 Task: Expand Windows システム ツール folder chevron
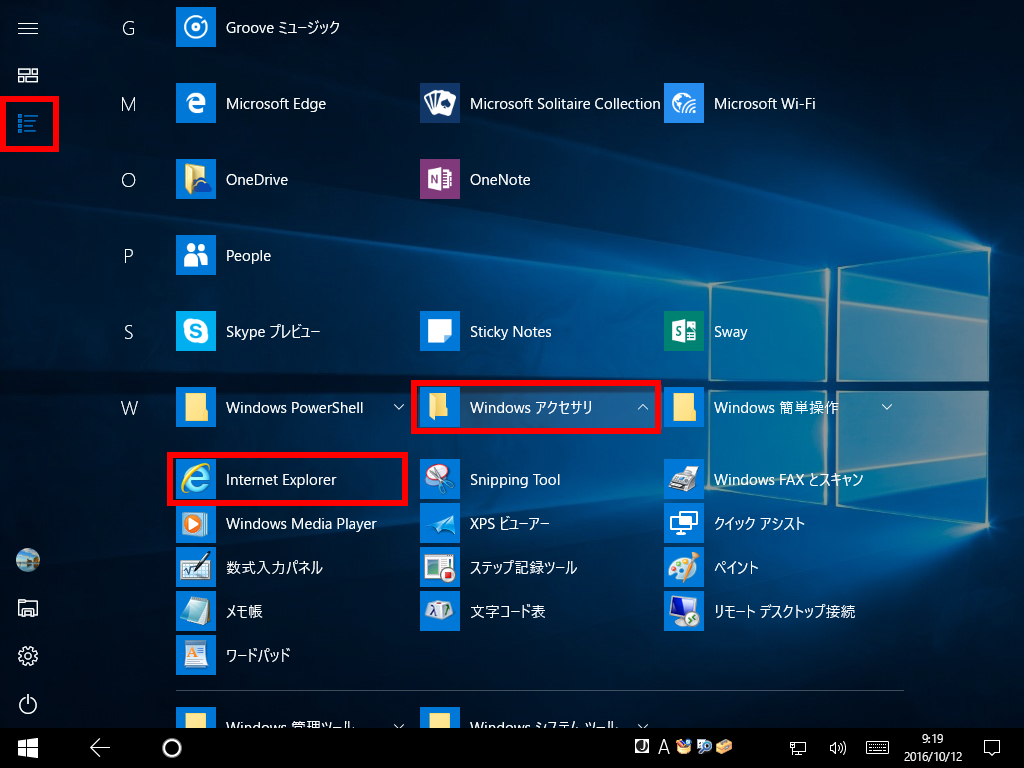click(643, 726)
